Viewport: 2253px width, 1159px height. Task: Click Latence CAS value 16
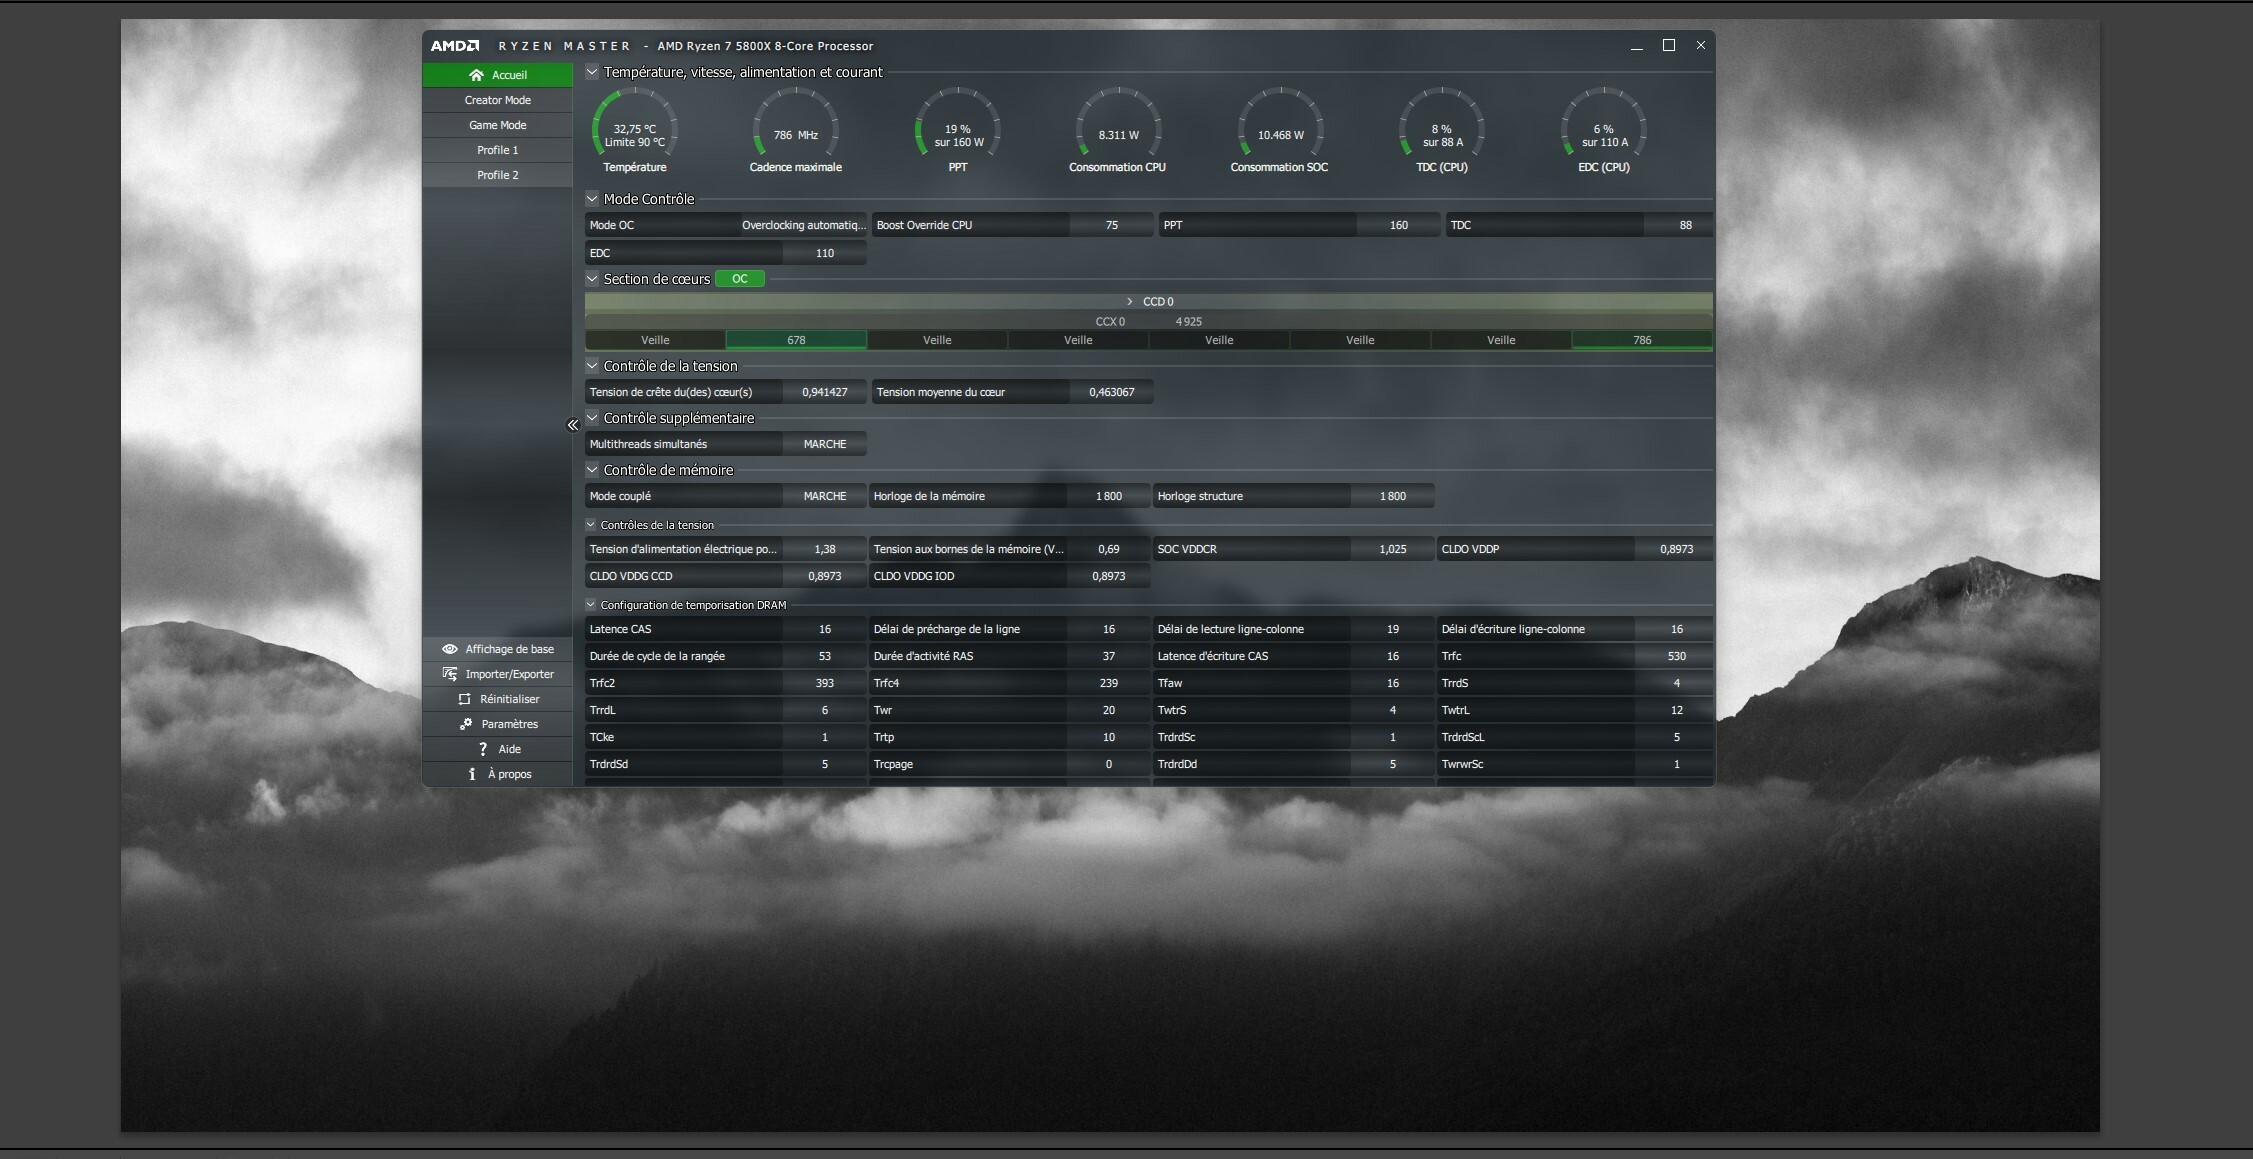825,629
